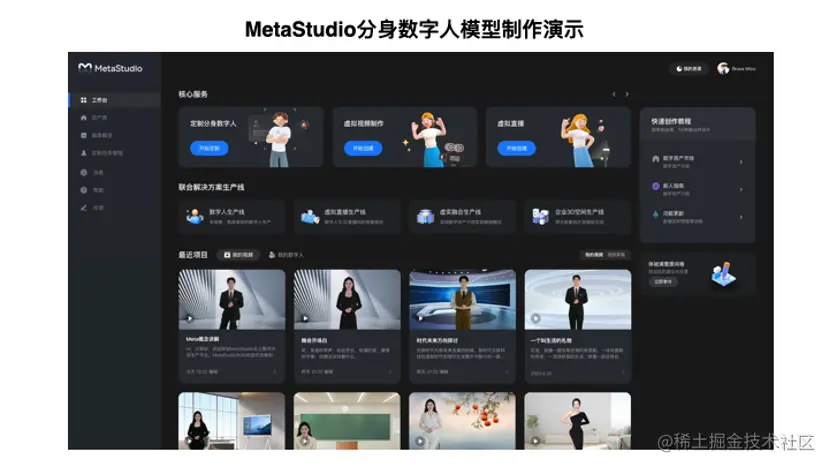The height and width of the screenshot is (468, 830).
Task: Click arrow on Meta概念讲解 card footer
Action: pyautogui.click(x=275, y=372)
